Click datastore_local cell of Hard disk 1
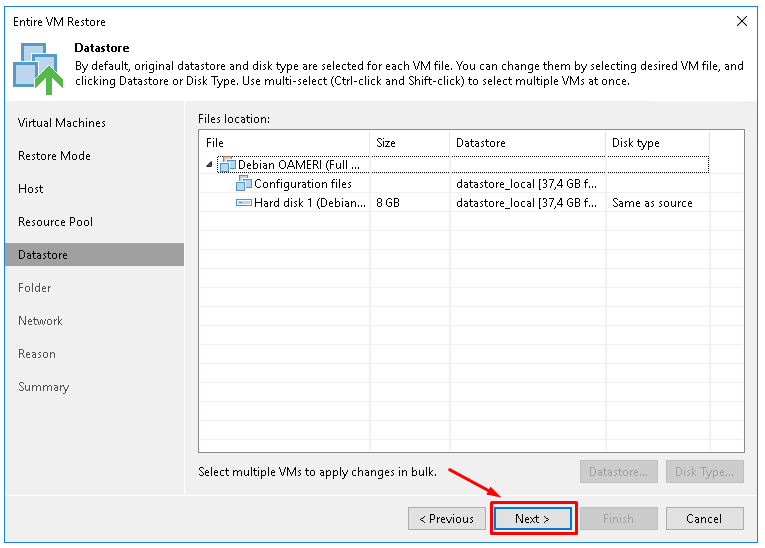The height and width of the screenshot is (548, 765). tap(526, 203)
